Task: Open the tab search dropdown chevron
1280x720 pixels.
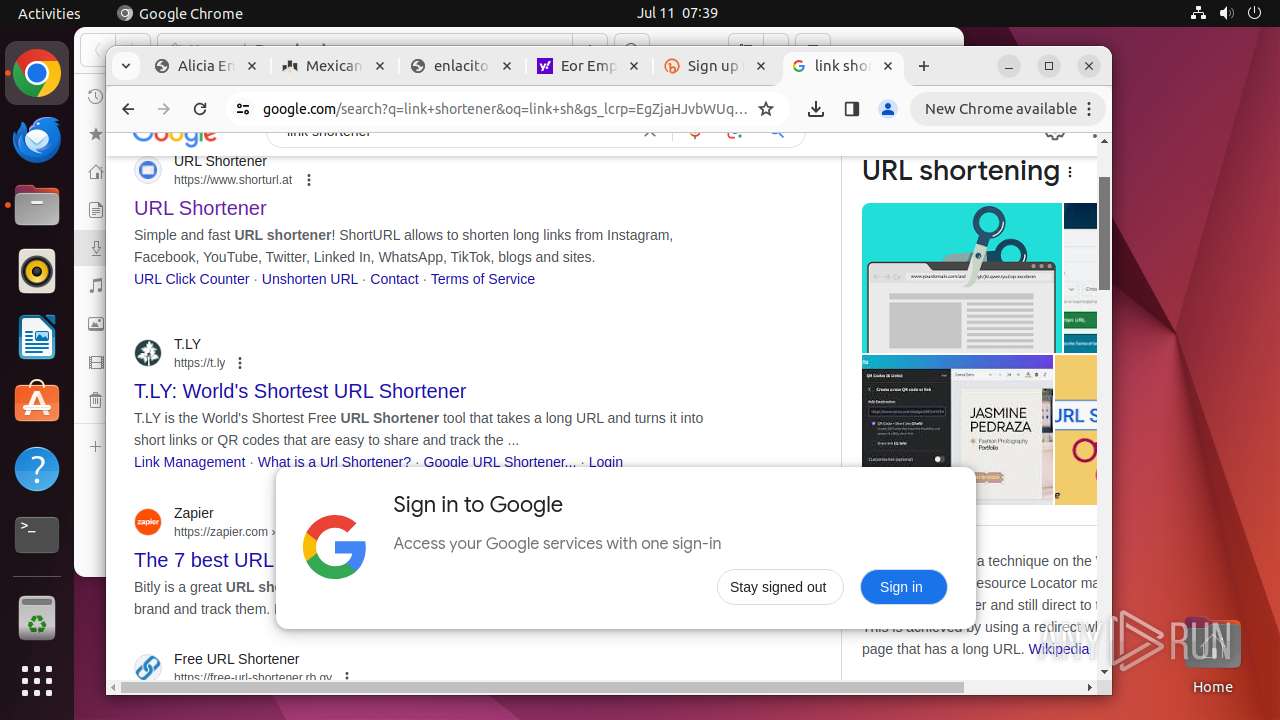Action: point(126,66)
